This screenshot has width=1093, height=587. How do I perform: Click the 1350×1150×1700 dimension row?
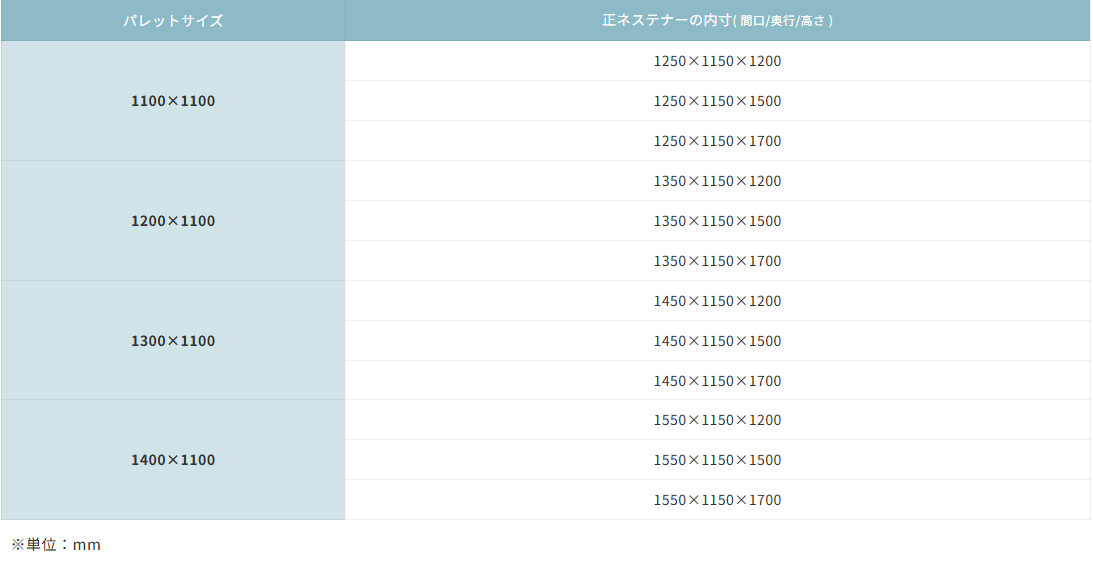pyautogui.click(x=717, y=261)
